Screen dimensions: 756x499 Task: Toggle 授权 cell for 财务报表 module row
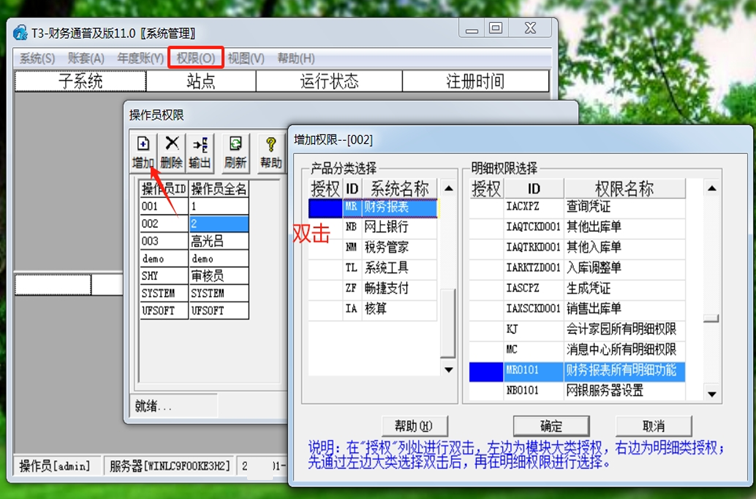coord(325,208)
